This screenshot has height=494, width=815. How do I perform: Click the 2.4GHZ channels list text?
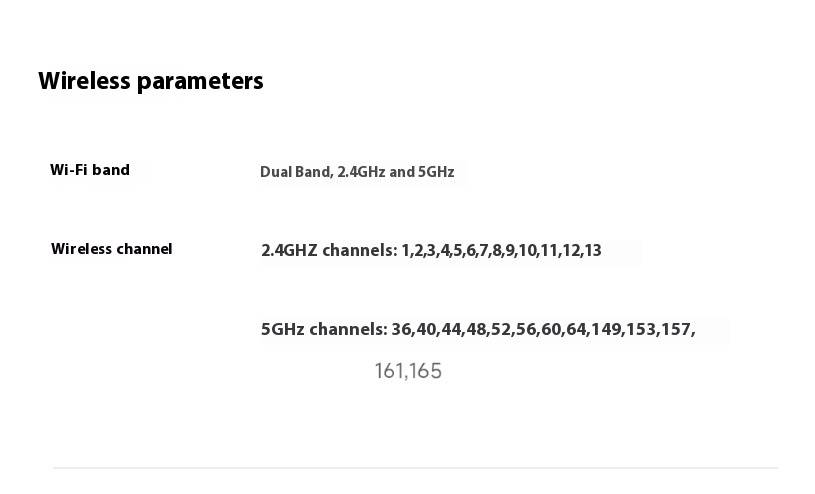pos(431,250)
